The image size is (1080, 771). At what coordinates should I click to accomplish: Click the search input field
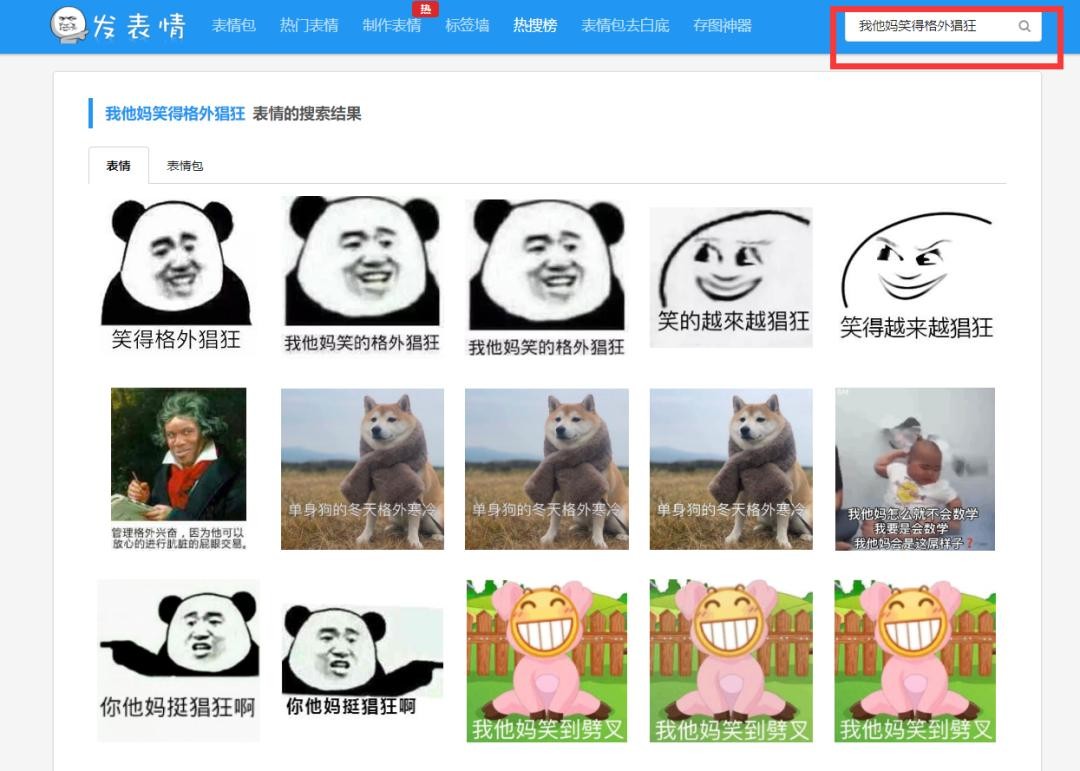click(x=930, y=27)
